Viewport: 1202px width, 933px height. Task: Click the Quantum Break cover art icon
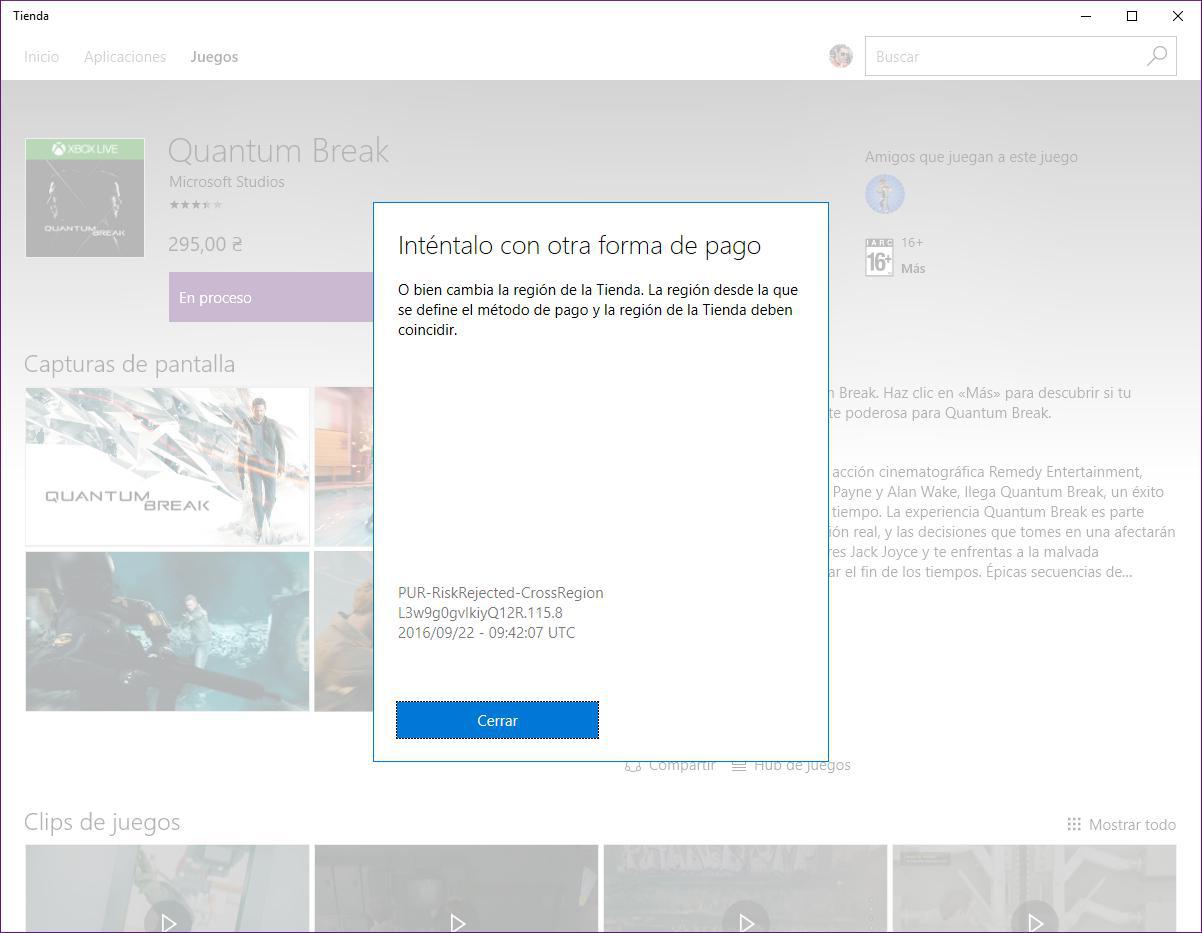85,197
